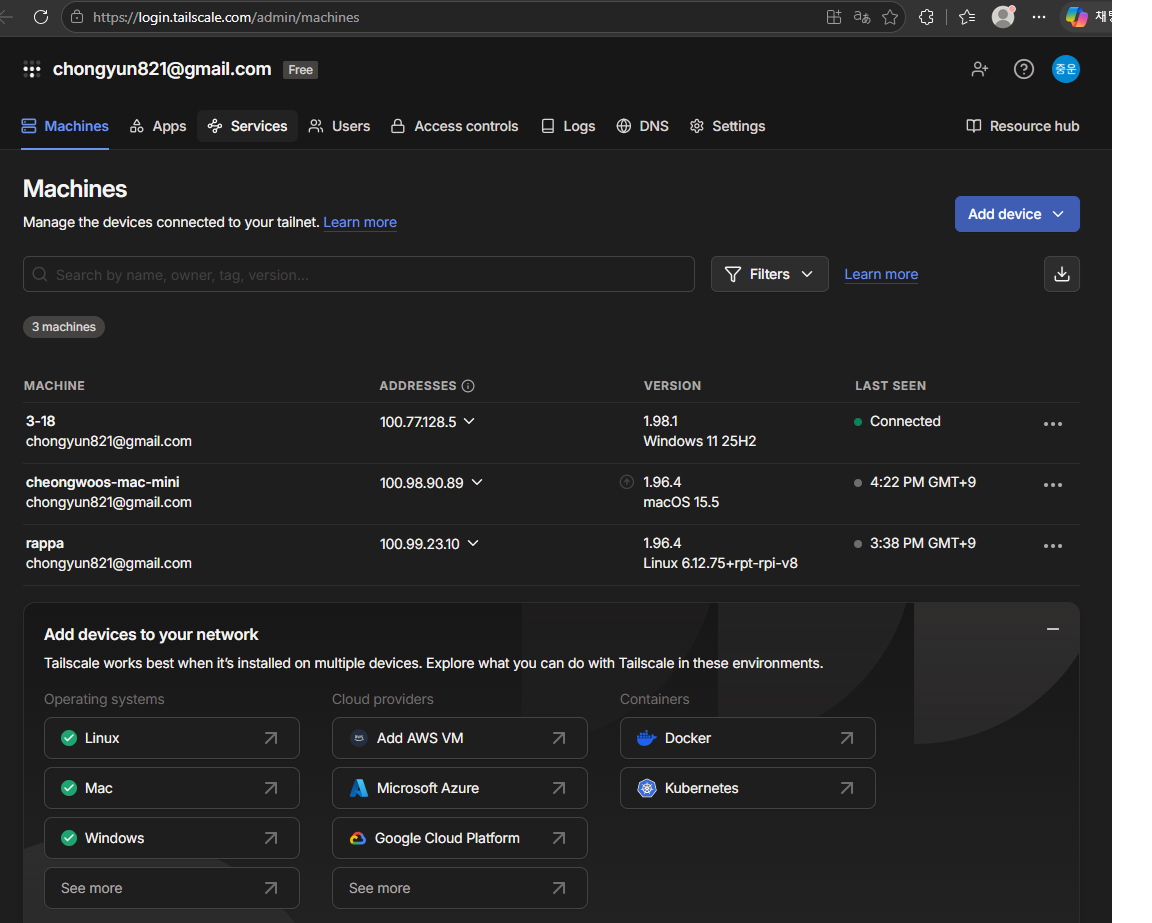Click the user avatar in top right
Viewport: 1152px width, 923px height.
1065,69
